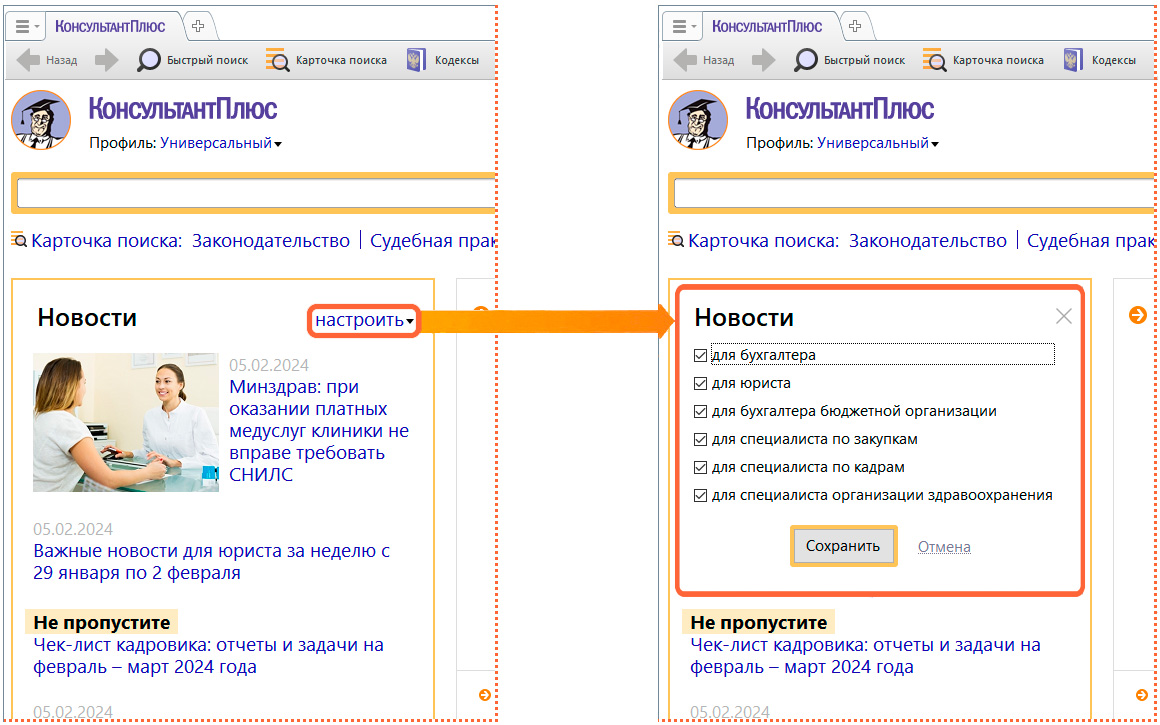Image resolution: width=1160 pixels, height=725 pixels.
Task: Click Назад arrow in right window
Action: coord(685,60)
